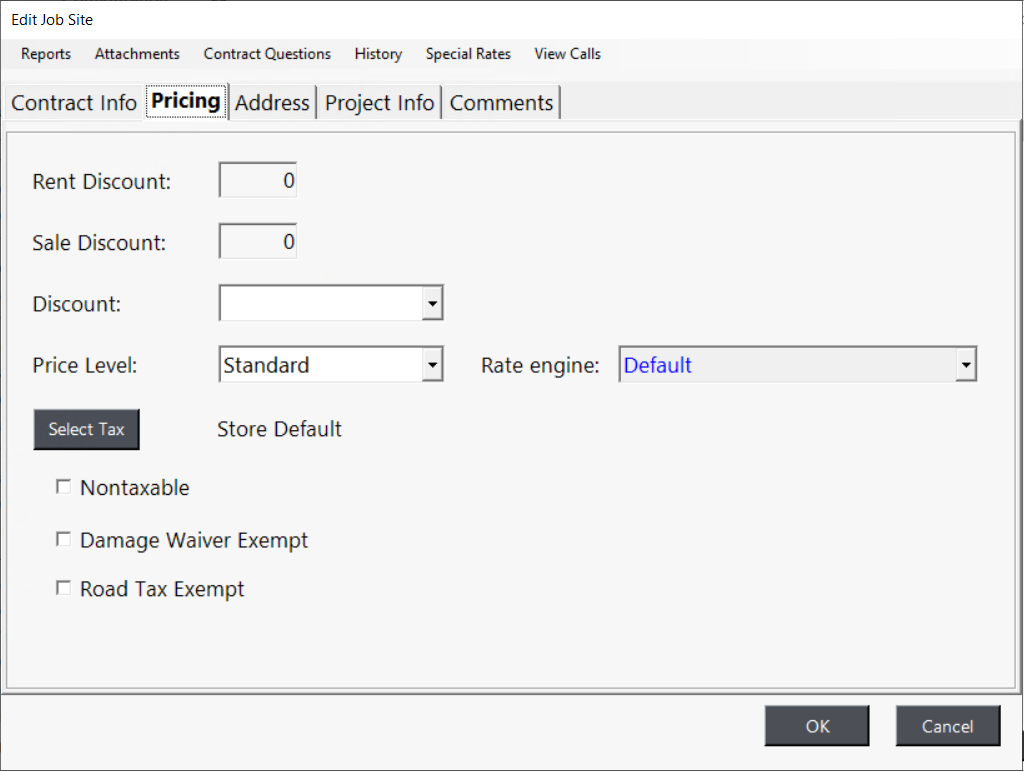Open Contract Questions menu item
Viewport: 1024px width, 772px height.
pyautogui.click(x=267, y=54)
